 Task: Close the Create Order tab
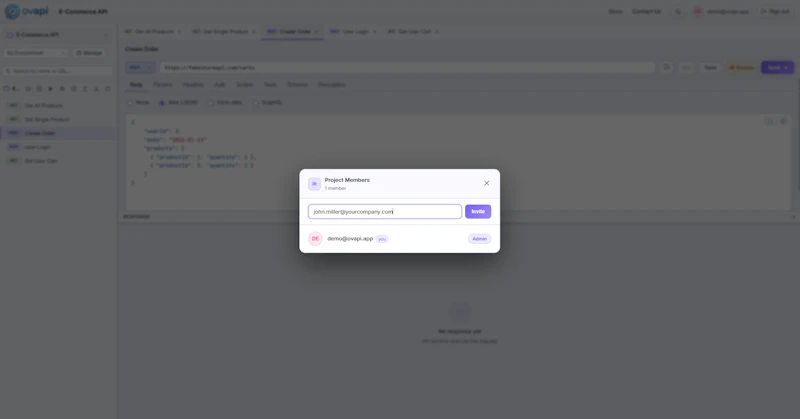[316, 32]
